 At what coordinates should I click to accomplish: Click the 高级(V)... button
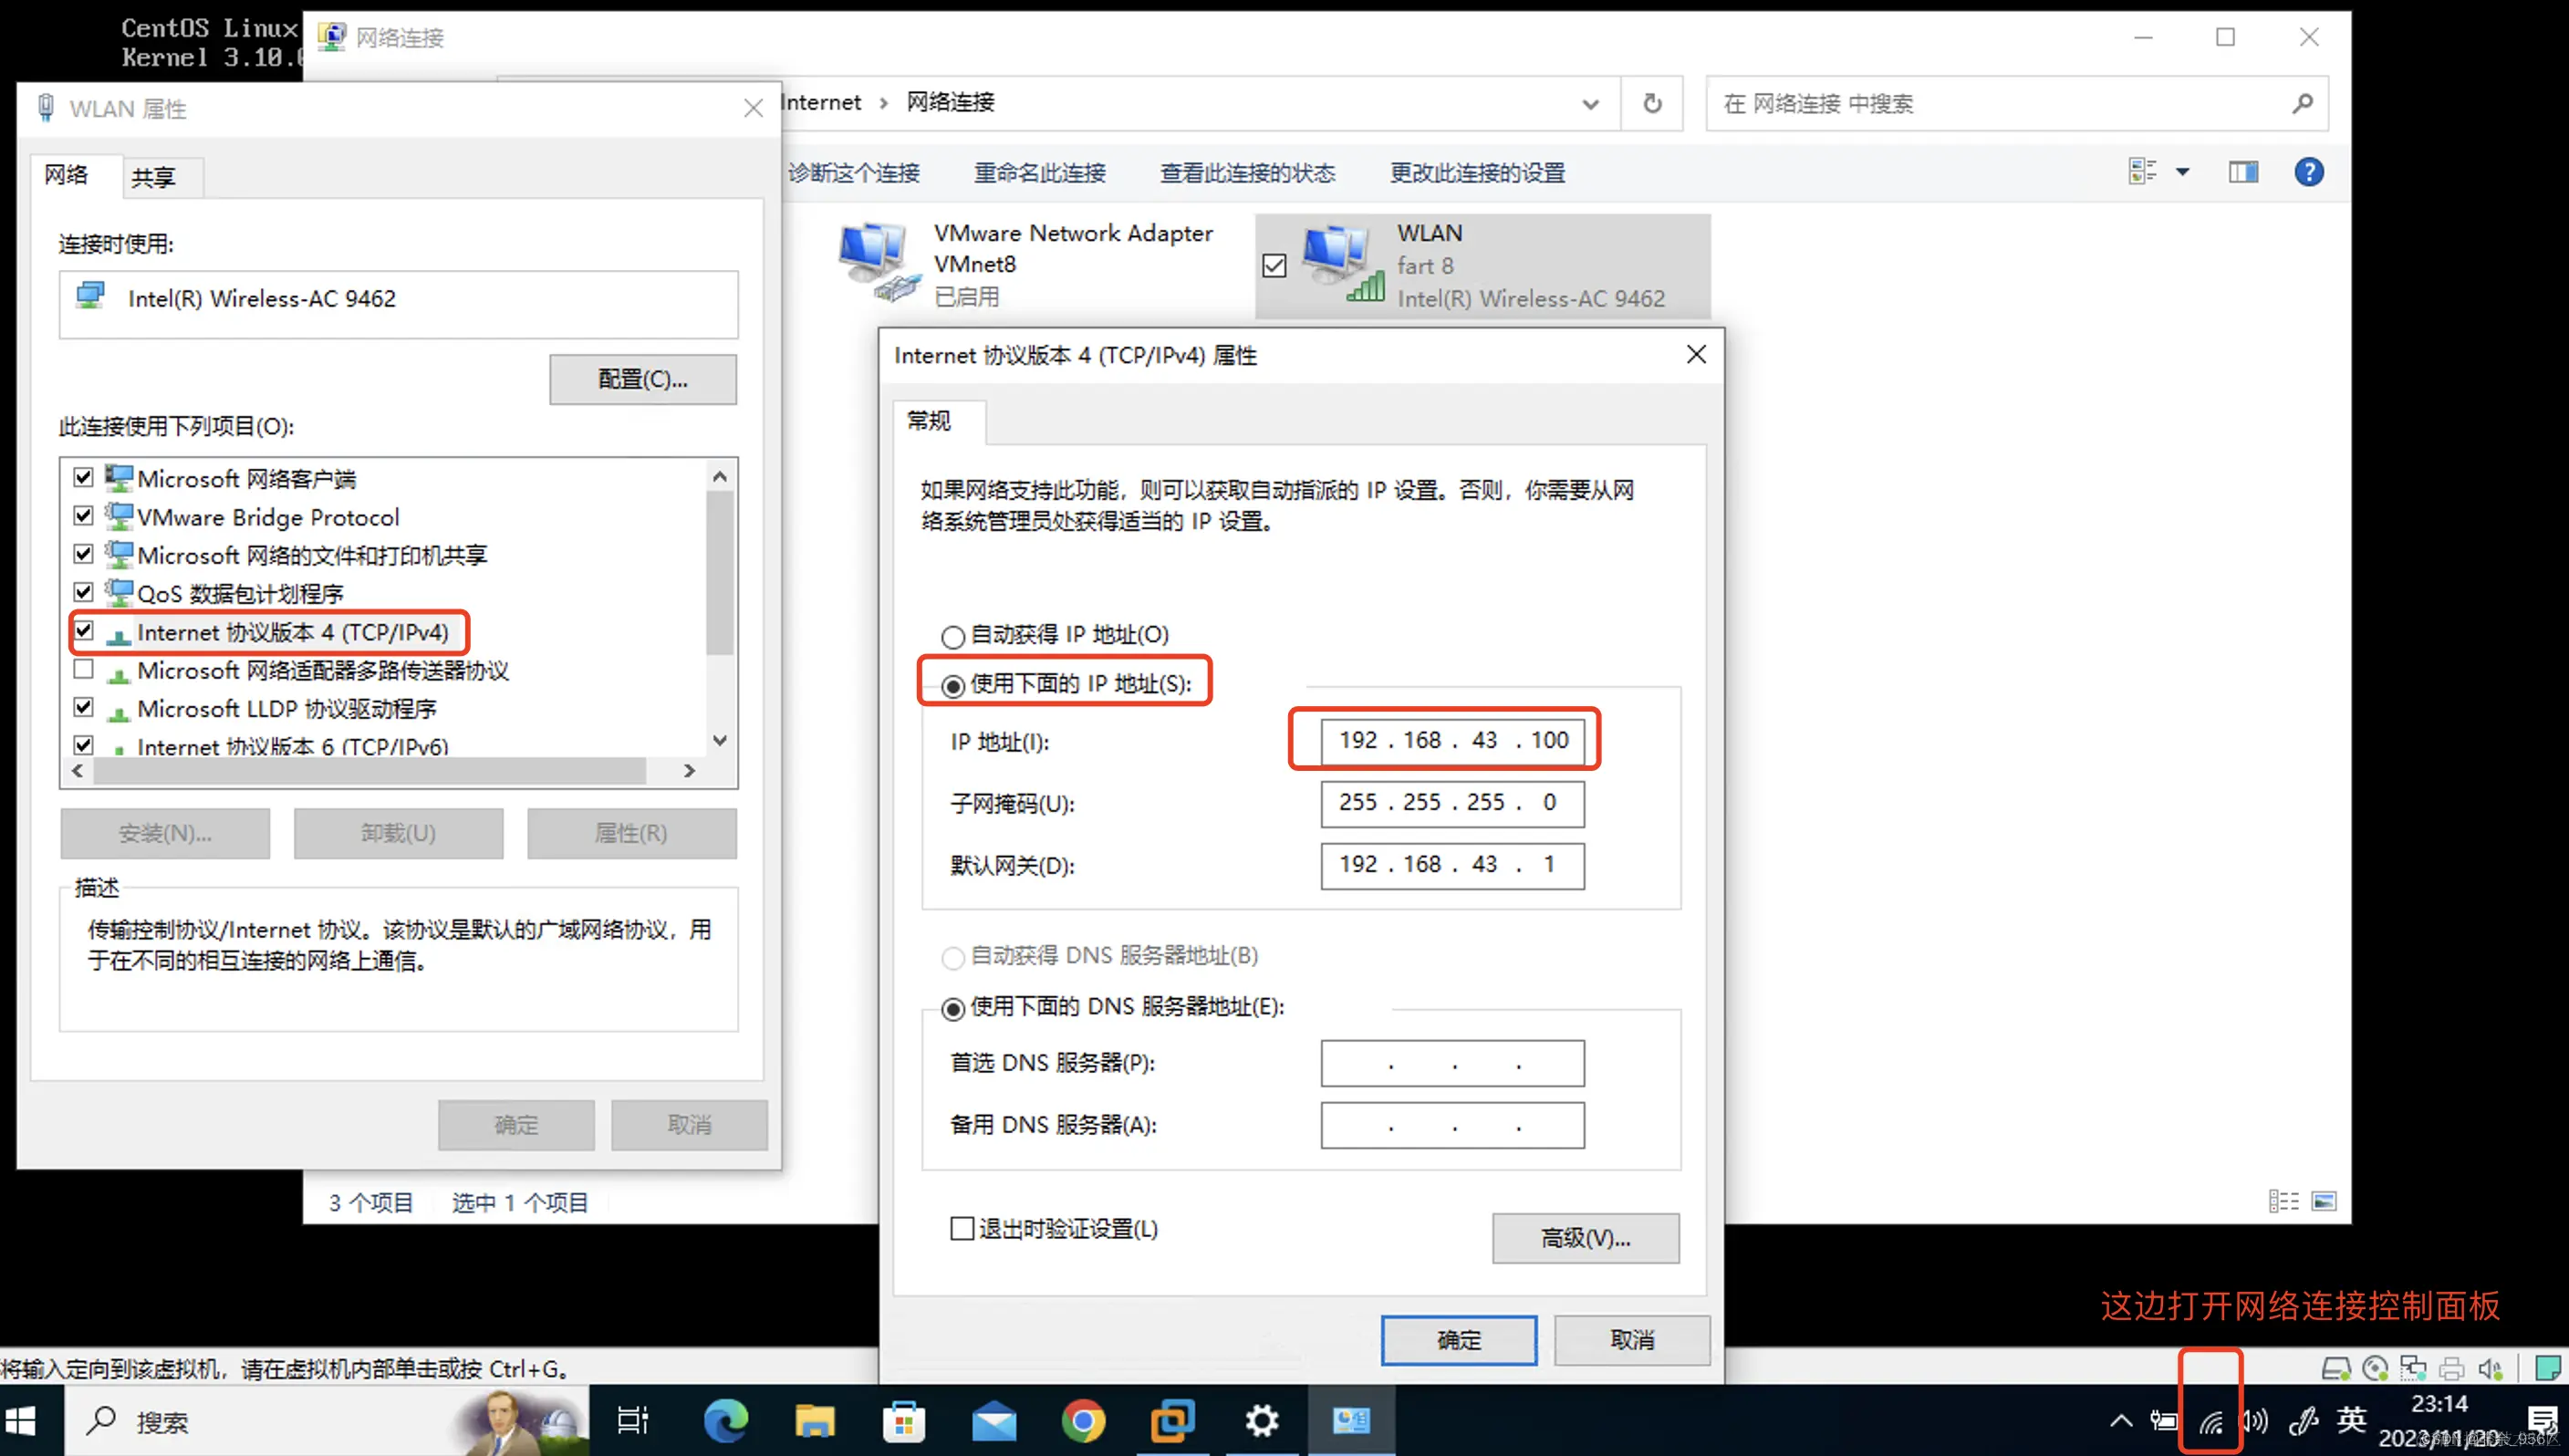(1585, 1238)
